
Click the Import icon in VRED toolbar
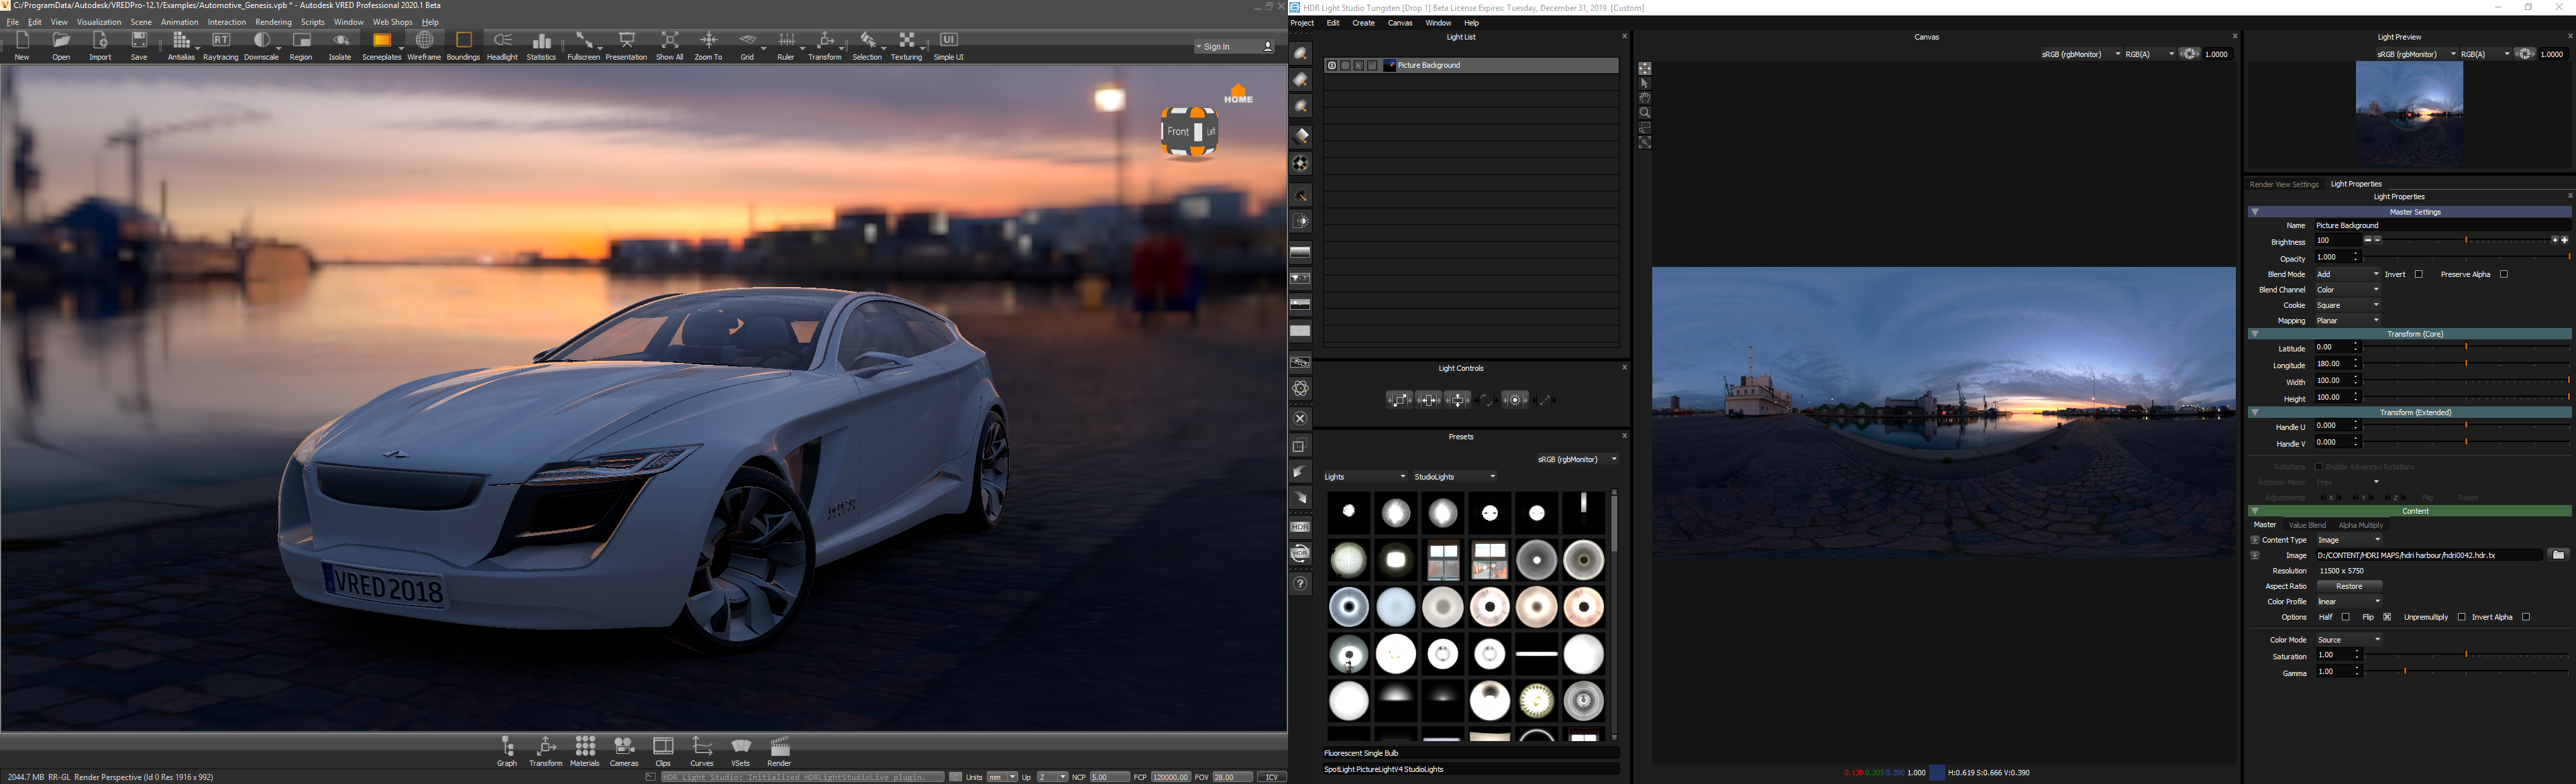tap(100, 45)
